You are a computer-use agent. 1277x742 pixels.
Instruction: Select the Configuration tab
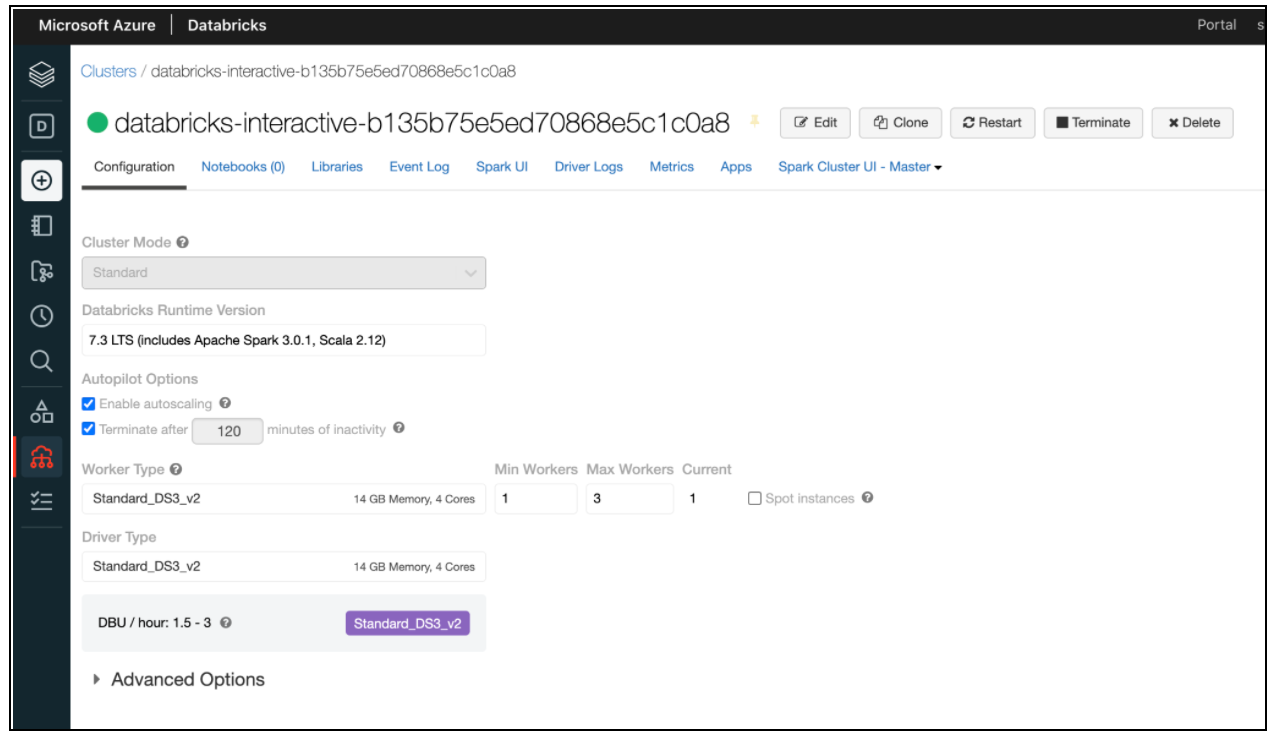tap(134, 167)
